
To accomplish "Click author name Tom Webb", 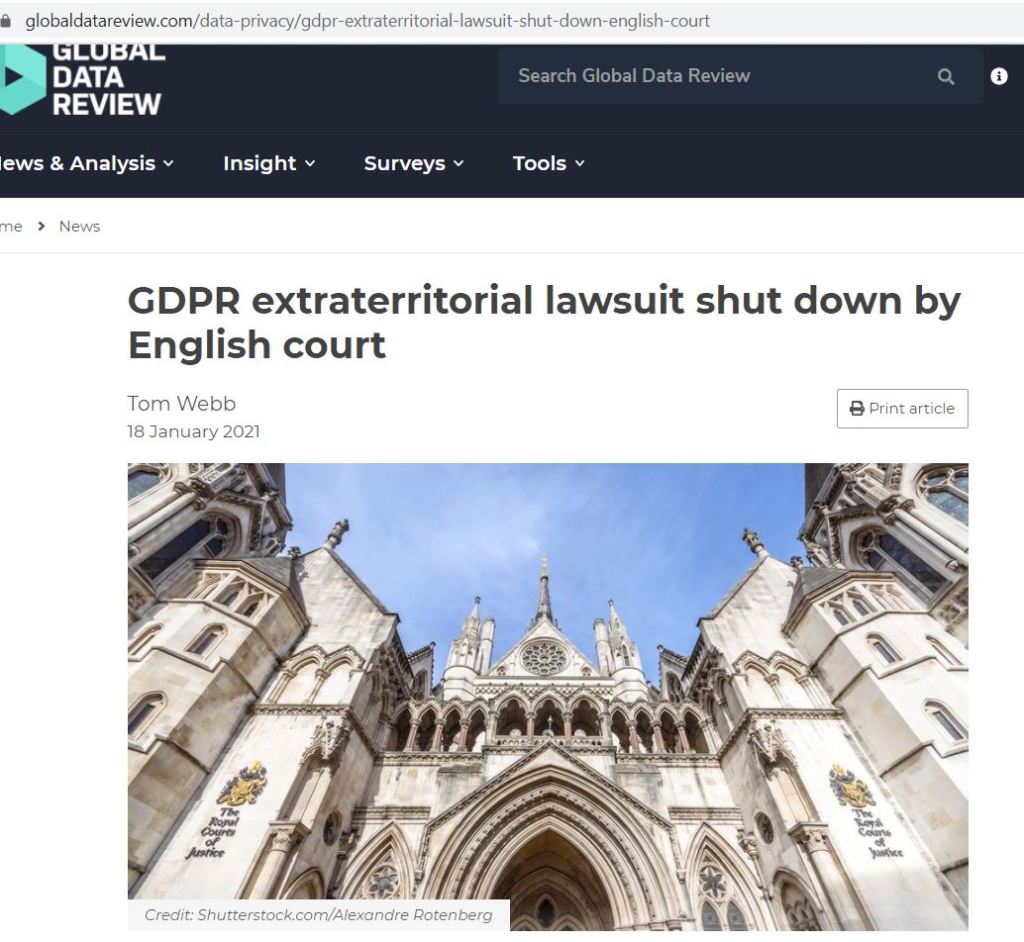I will [x=182, y=404].
